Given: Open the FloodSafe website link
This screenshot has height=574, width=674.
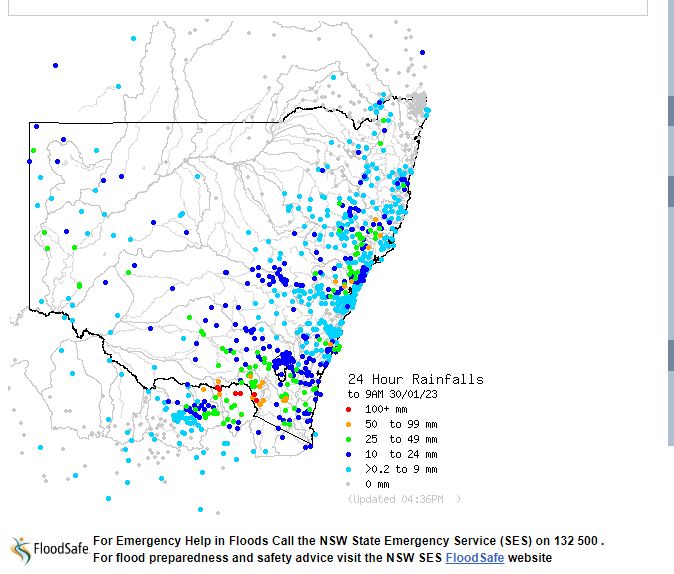Looking at the screenshot, I should point(474,557).
